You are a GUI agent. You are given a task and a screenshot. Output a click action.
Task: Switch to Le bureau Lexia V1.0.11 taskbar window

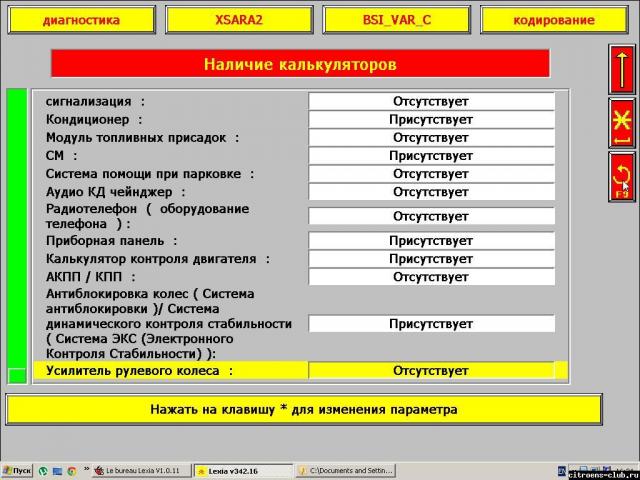click(142, 471)
